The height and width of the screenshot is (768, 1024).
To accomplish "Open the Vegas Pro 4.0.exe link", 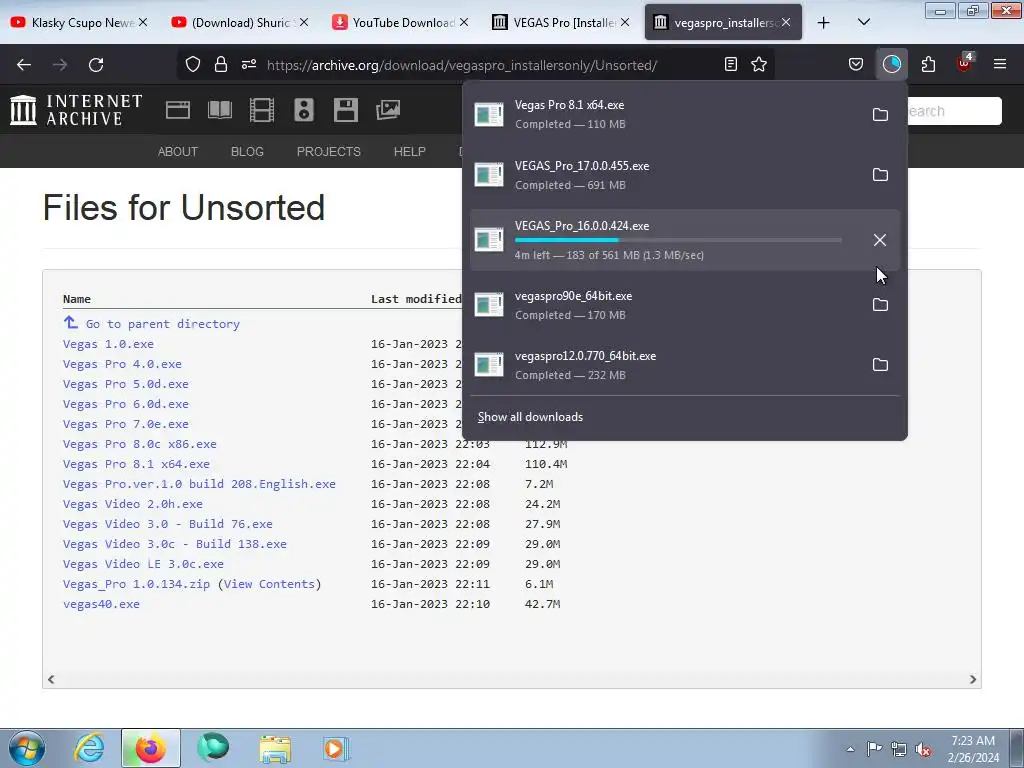I will 122,364.
